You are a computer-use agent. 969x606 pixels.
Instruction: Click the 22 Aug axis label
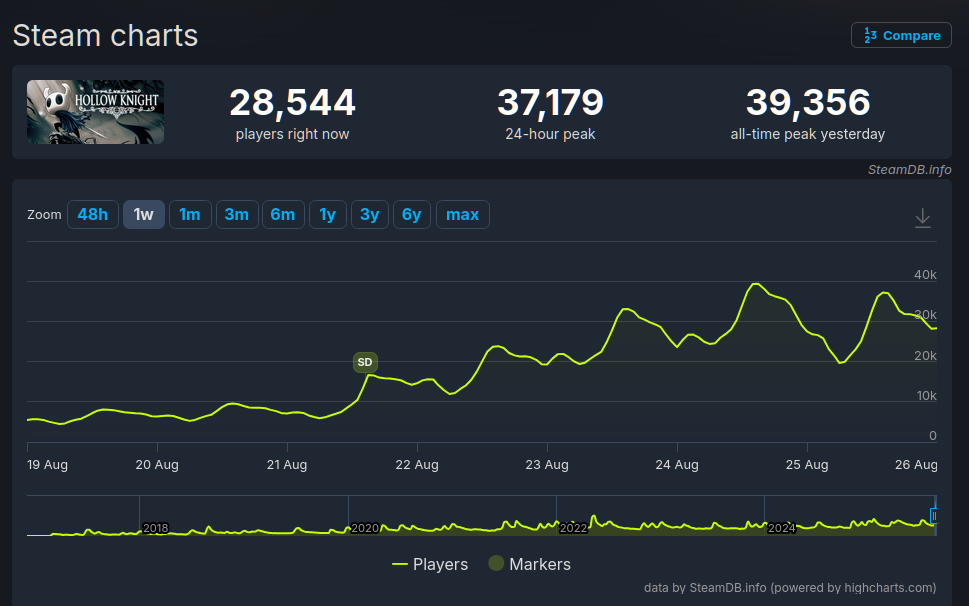417,465
